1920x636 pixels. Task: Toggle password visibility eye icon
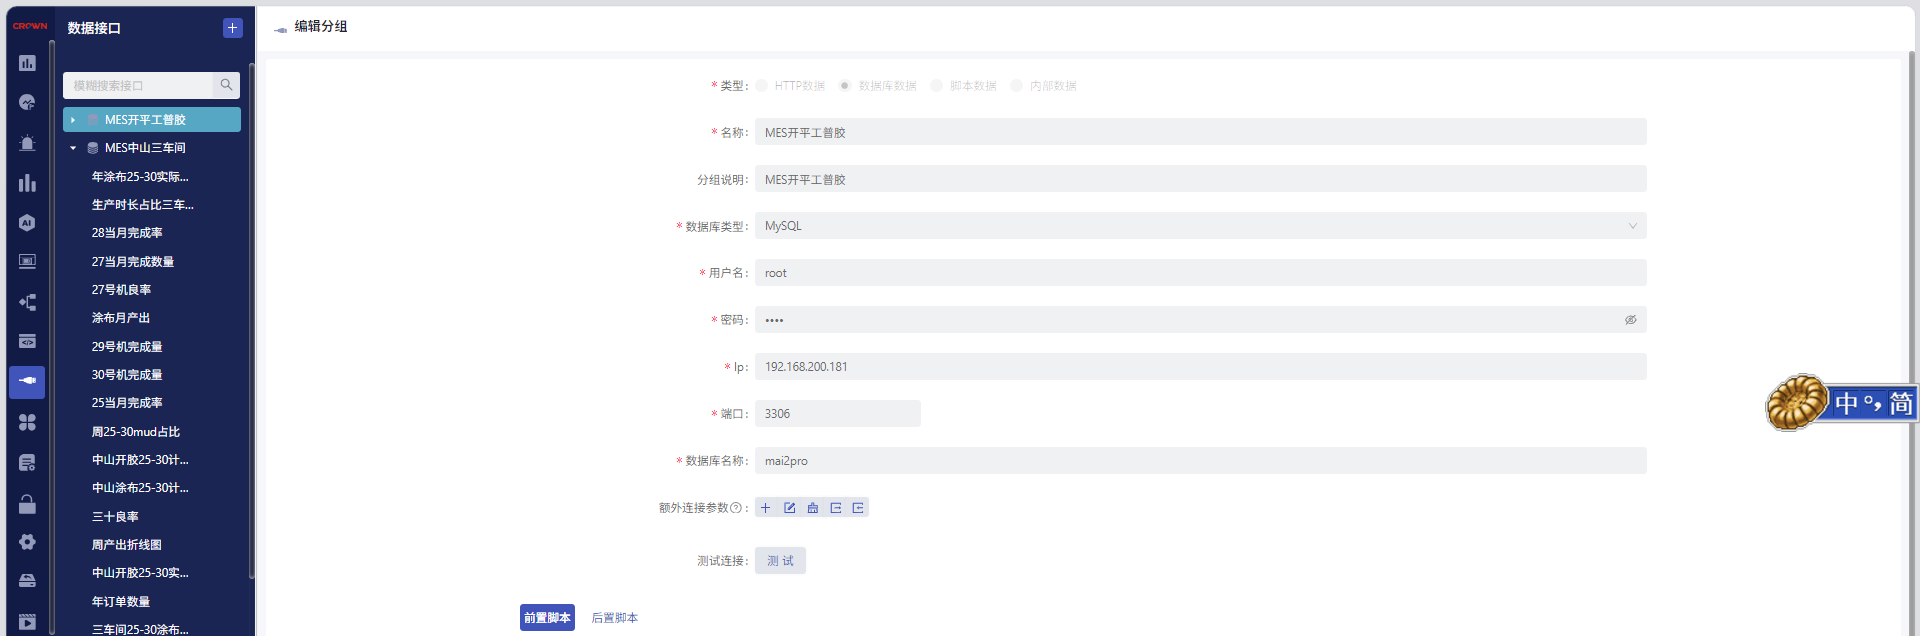pos(1630,320)
